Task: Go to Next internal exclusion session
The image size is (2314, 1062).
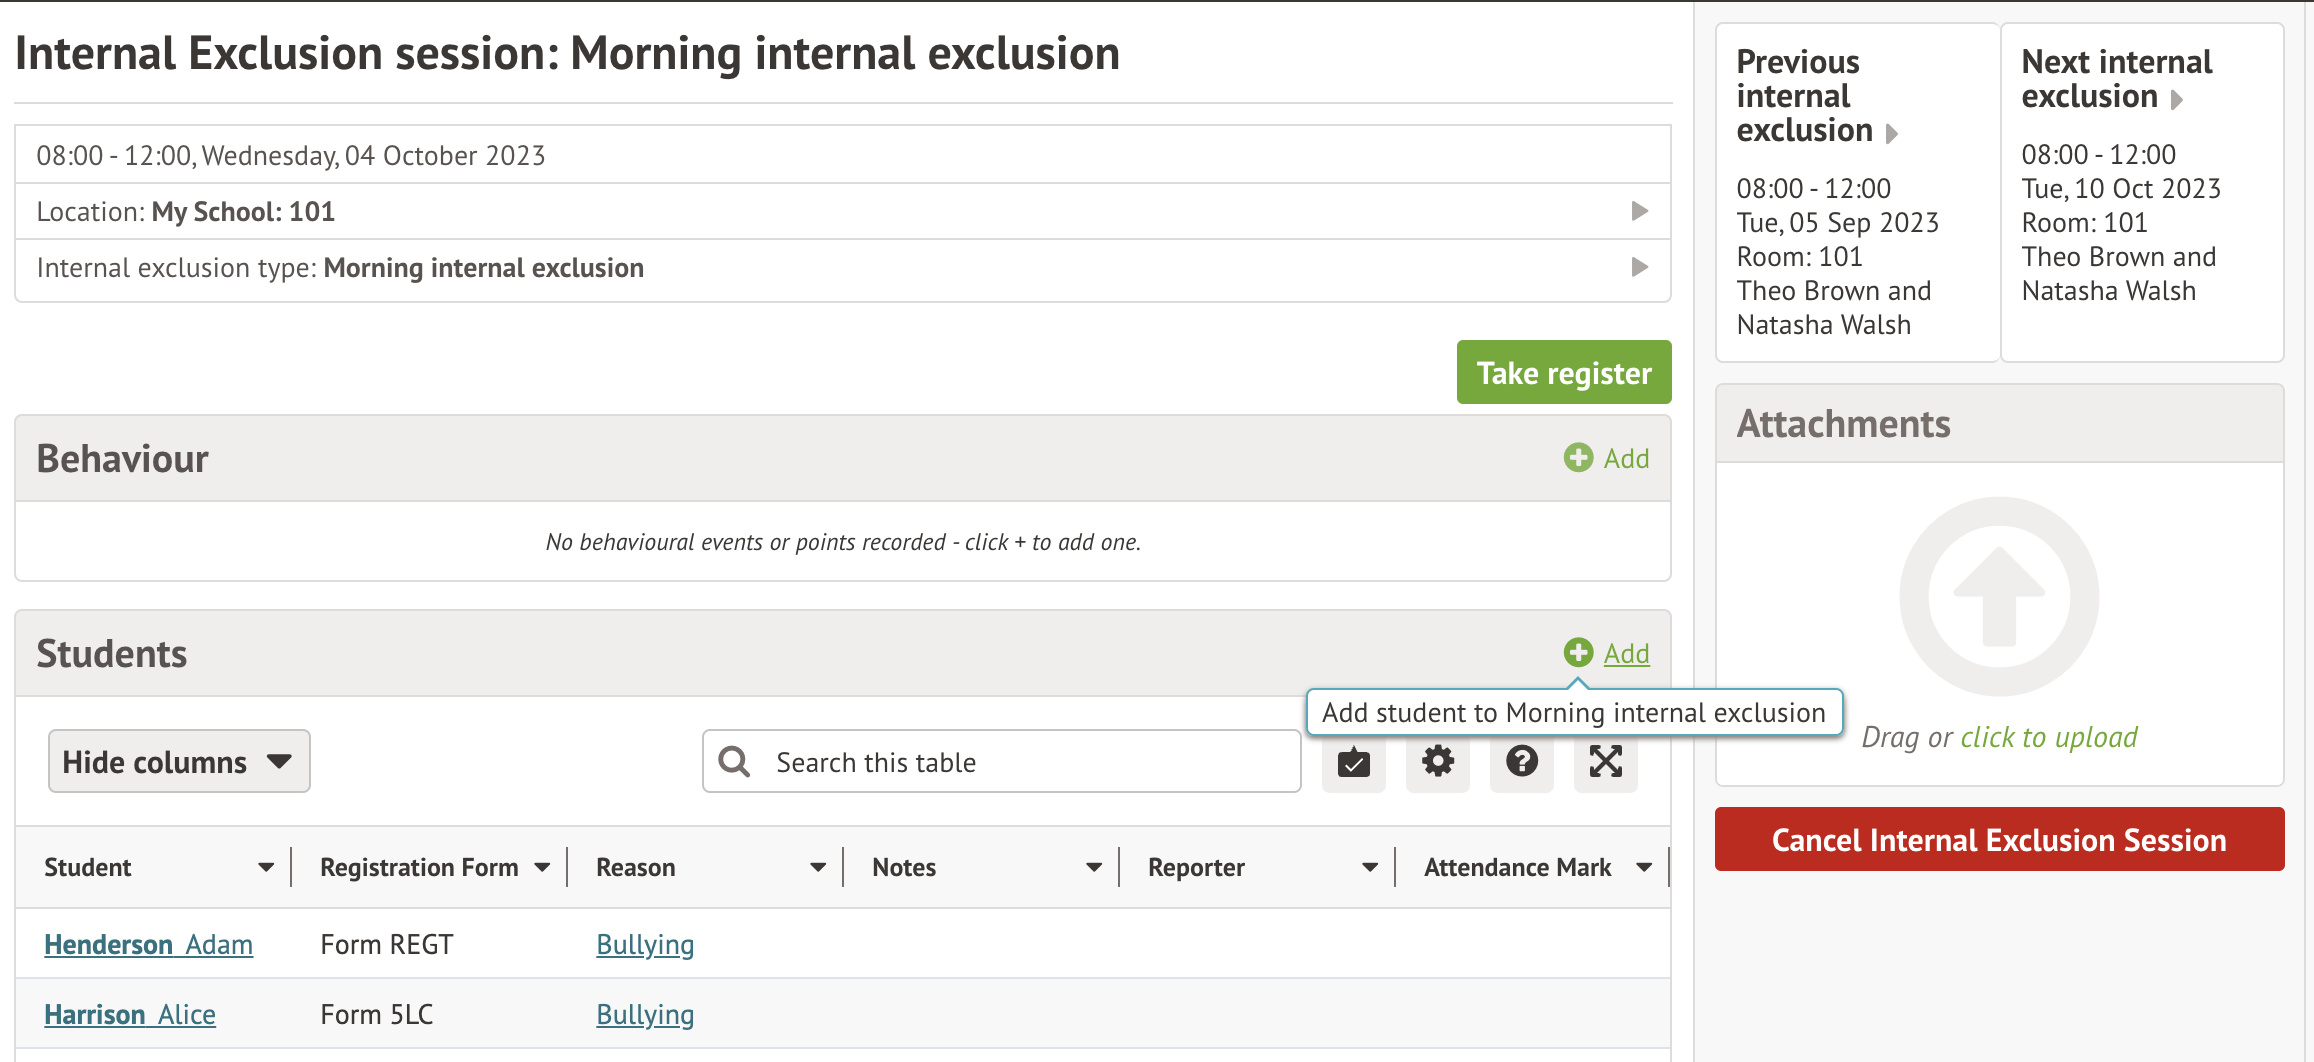Action: click(x=2116, y=79)
